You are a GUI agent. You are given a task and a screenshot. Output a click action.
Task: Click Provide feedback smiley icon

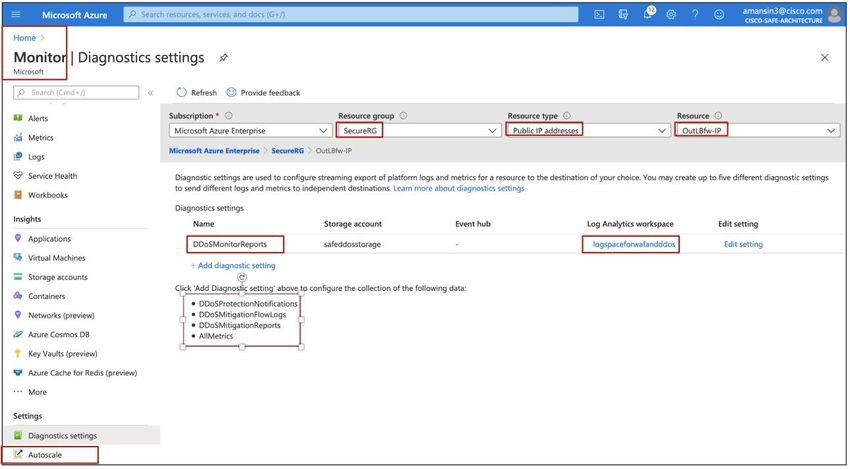231,92
